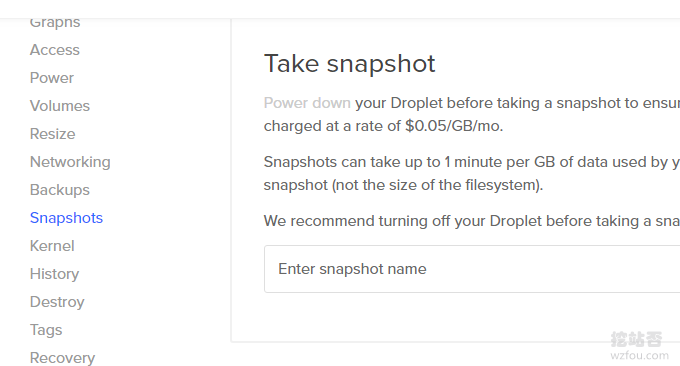Navigate to Networking settings
680x366 pixels.
[x=70, y=162]
